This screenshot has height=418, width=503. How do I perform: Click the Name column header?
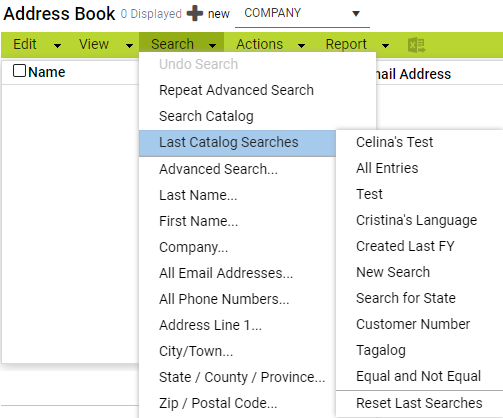pyautogui.click(x=47, y=72)
